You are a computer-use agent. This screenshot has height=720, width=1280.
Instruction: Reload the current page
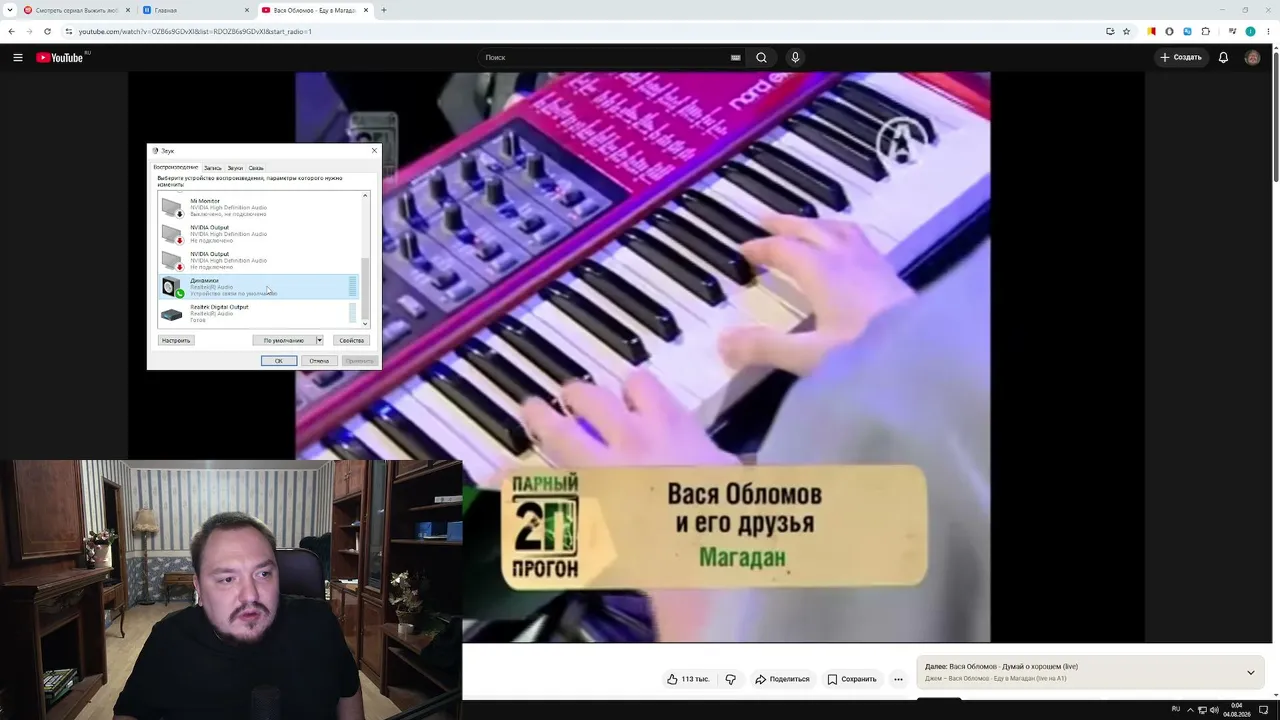coord(47,31)
